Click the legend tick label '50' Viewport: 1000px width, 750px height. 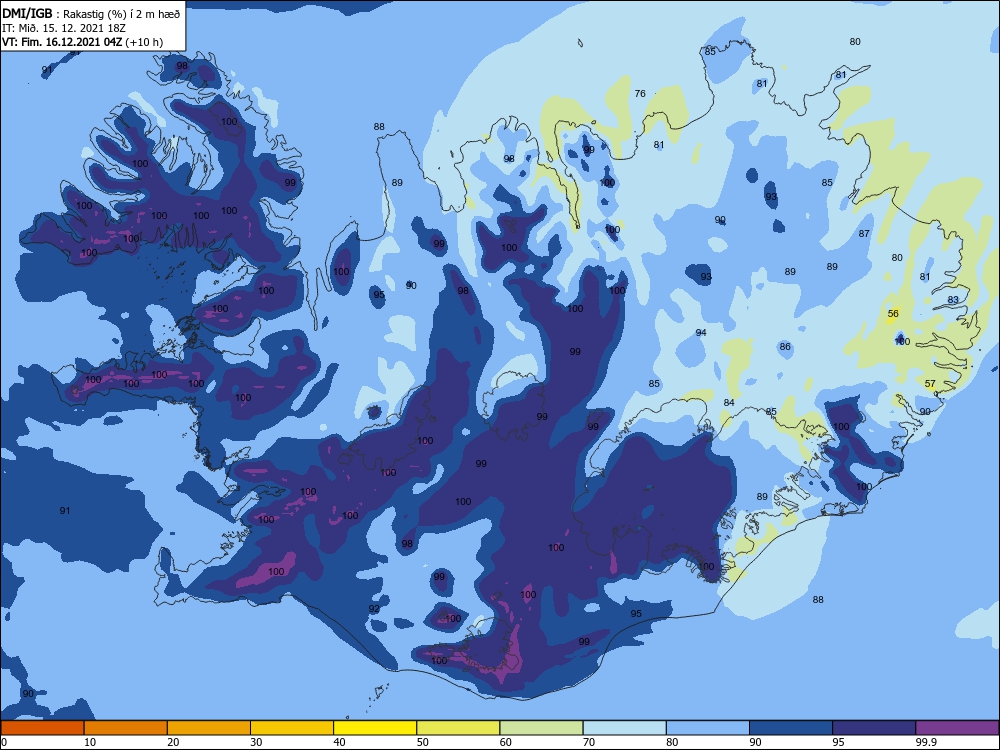422,742
